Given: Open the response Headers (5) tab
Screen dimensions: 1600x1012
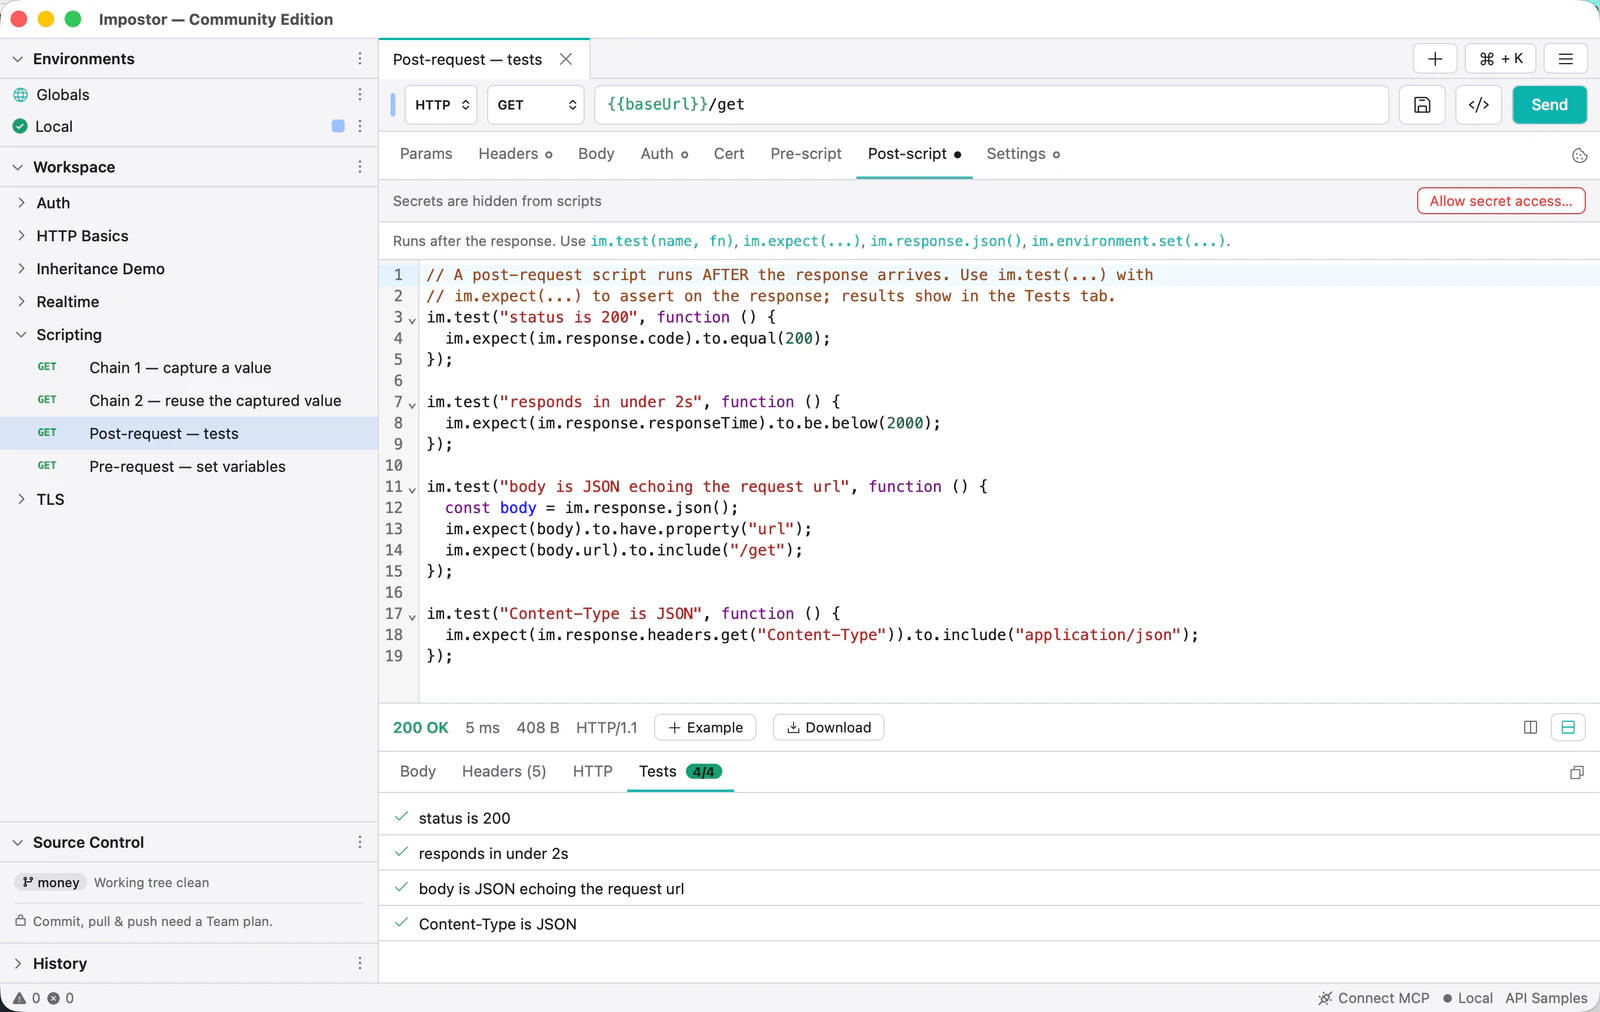Looking at the screenshot, I should point(504,771).
